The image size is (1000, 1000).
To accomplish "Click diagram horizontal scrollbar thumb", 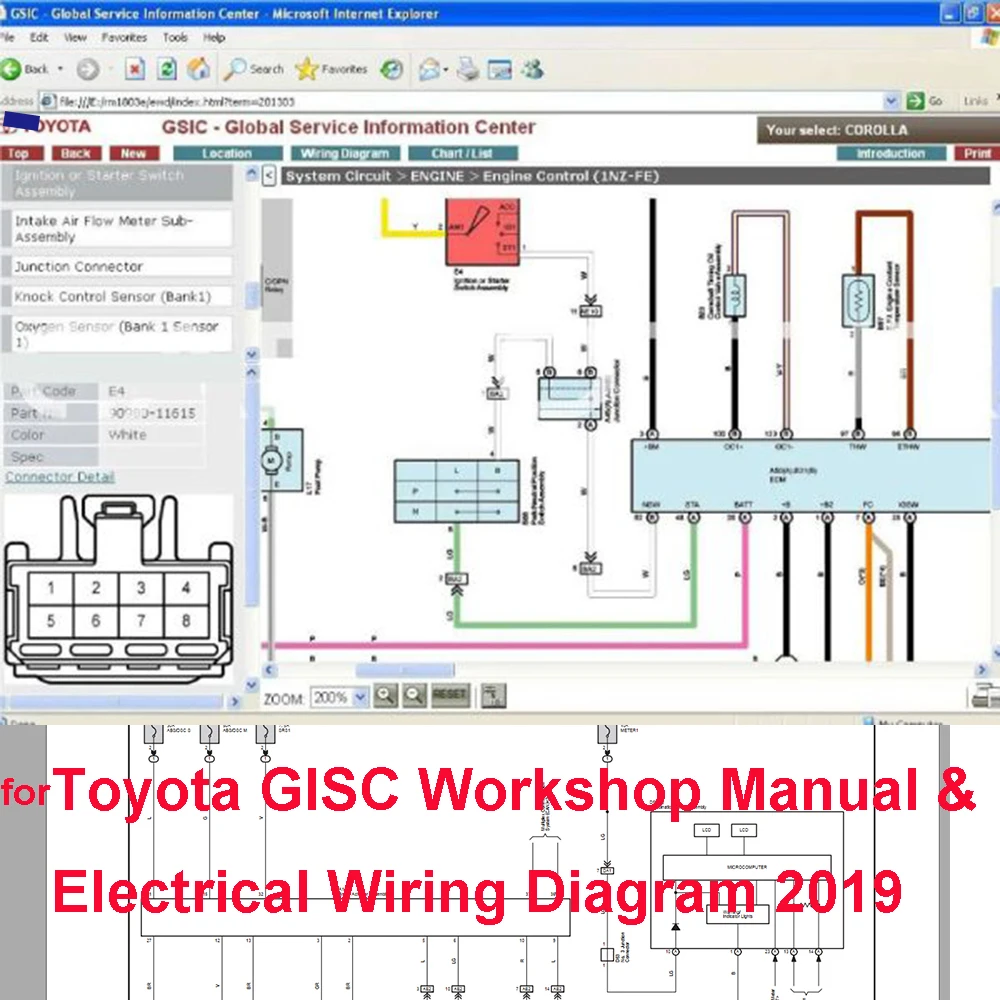I will tap(405, 670).
